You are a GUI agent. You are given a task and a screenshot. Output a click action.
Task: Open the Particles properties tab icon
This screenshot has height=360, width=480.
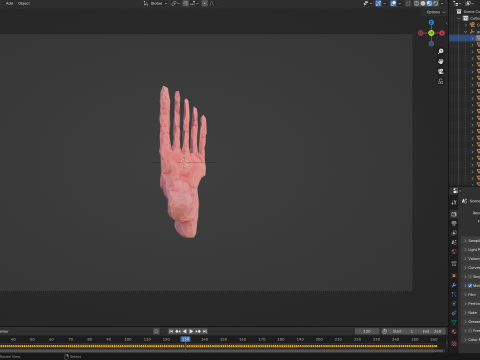coord(454,294)
